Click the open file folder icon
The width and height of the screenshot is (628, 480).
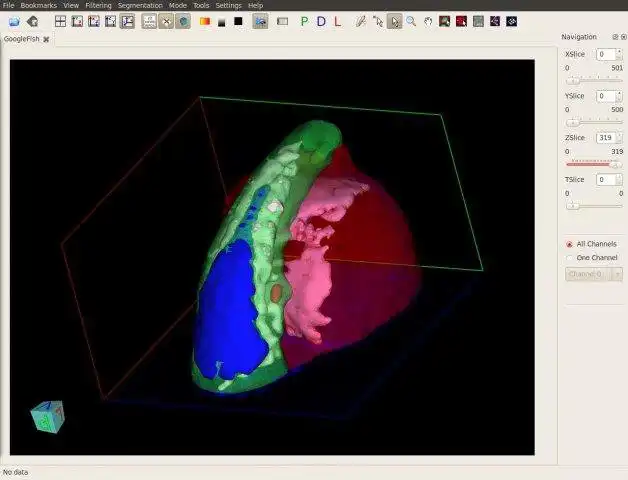[x=14, y=21]
